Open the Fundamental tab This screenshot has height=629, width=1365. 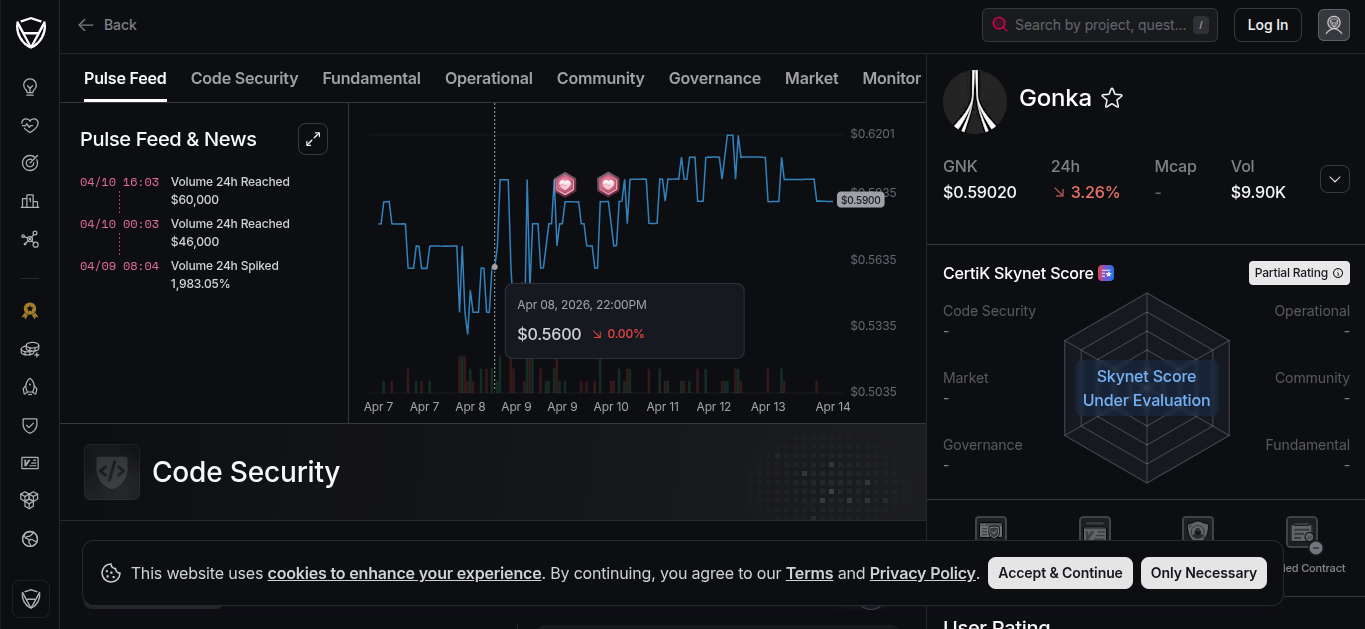371,78
